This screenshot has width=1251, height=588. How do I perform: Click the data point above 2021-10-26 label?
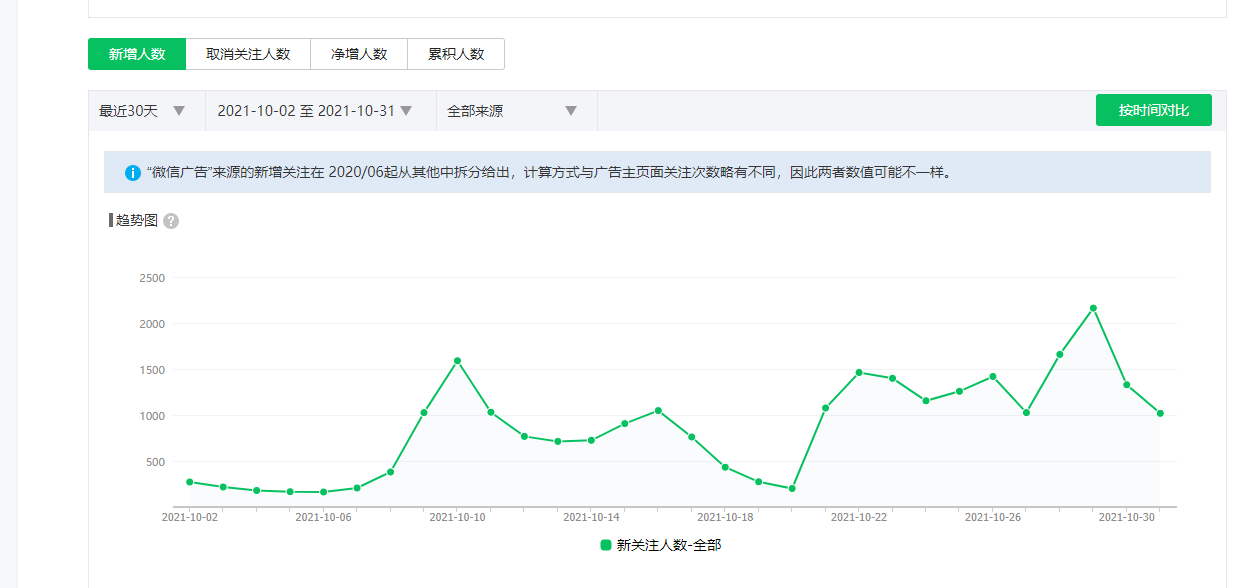click(x=993, y=376)
